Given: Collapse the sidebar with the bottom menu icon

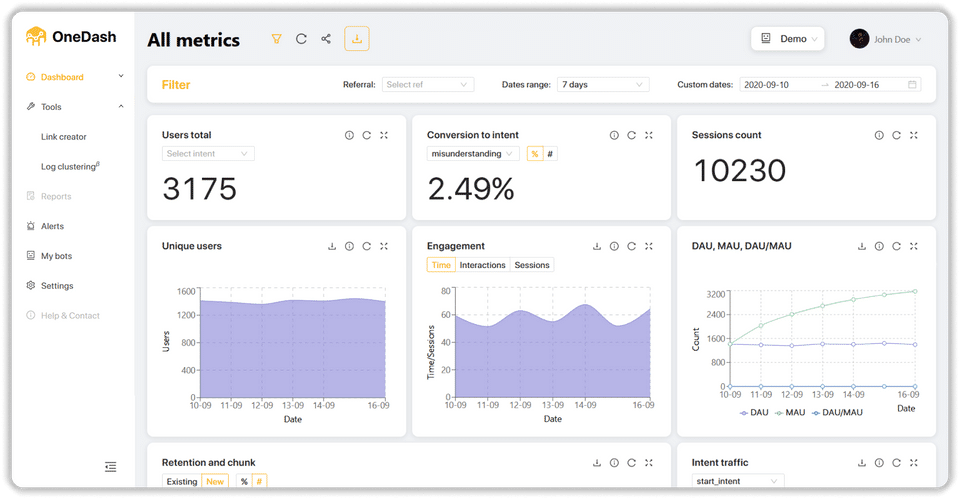Looking at the screenshot, I should (x=110, y=467).
